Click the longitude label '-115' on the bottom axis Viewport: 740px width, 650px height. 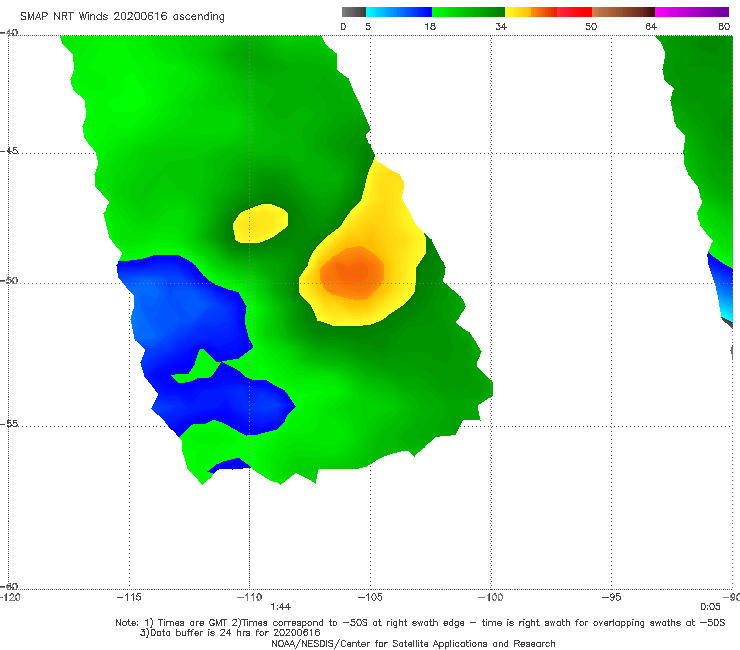129,597
